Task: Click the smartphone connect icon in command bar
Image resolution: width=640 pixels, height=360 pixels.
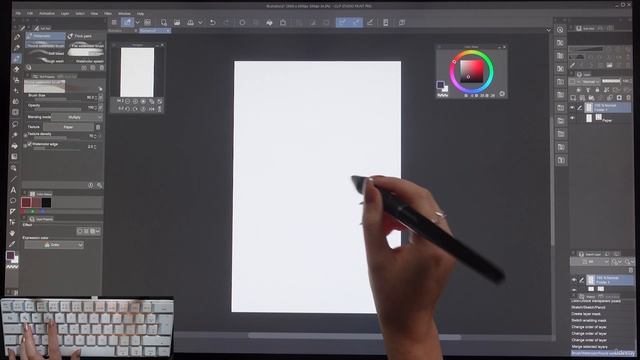Action: pyautogui.click(x=385, y=22)
